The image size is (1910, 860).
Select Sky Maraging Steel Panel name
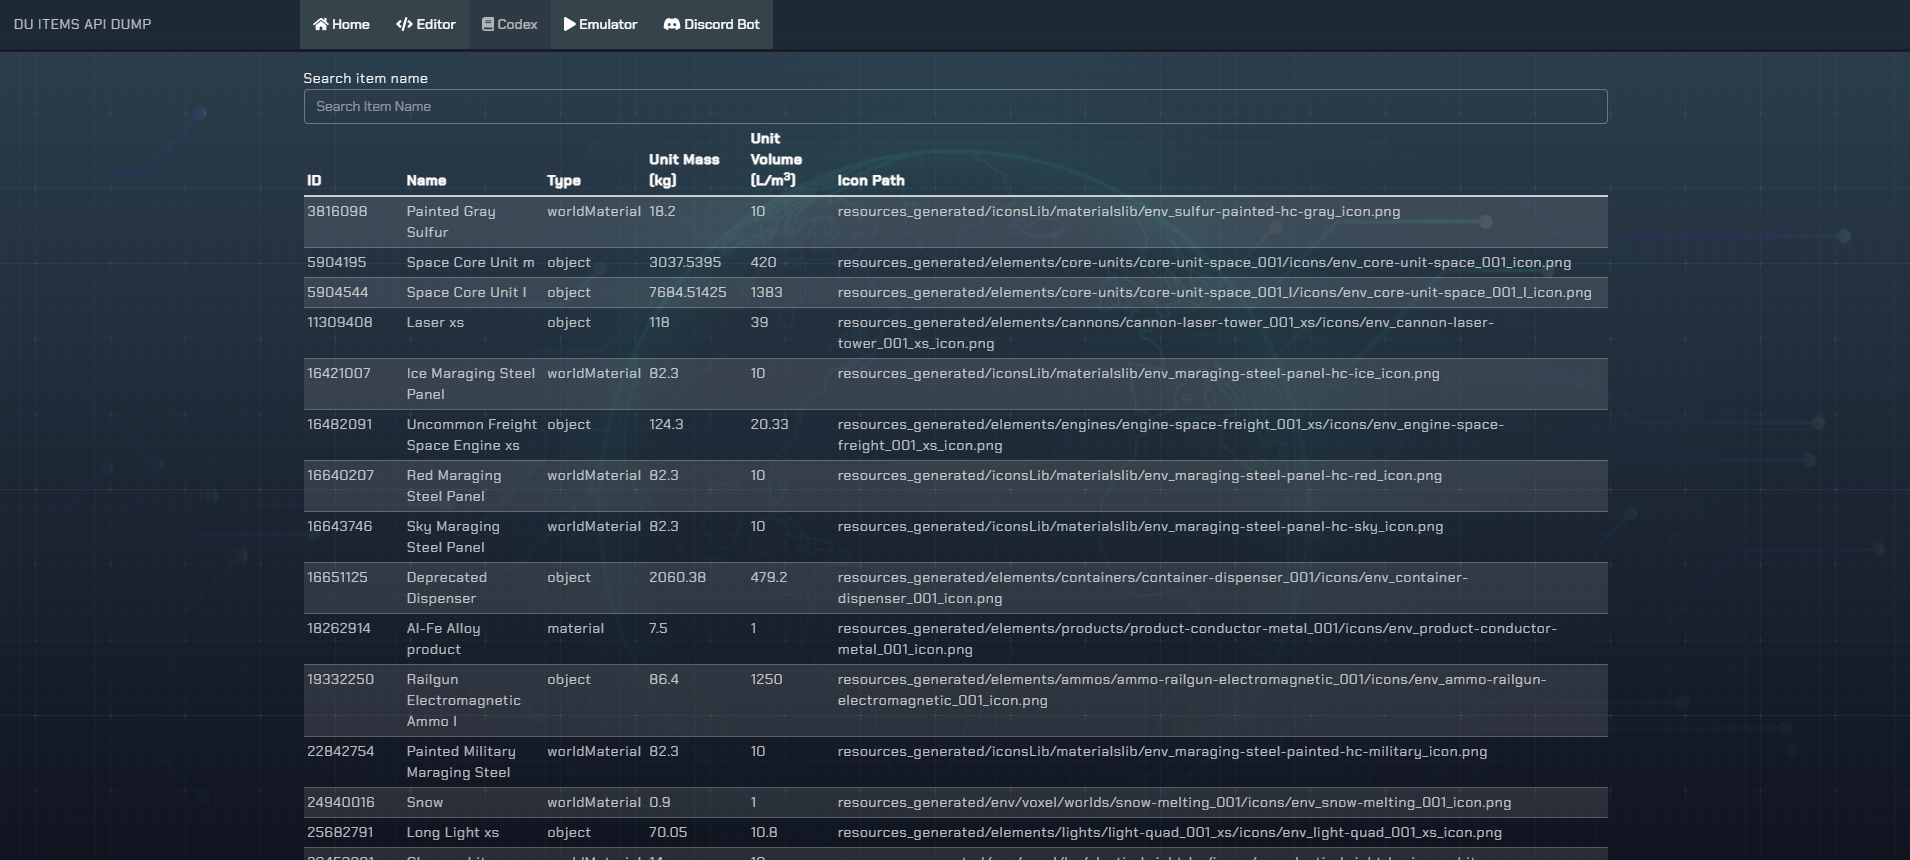(x=453, y=536)
